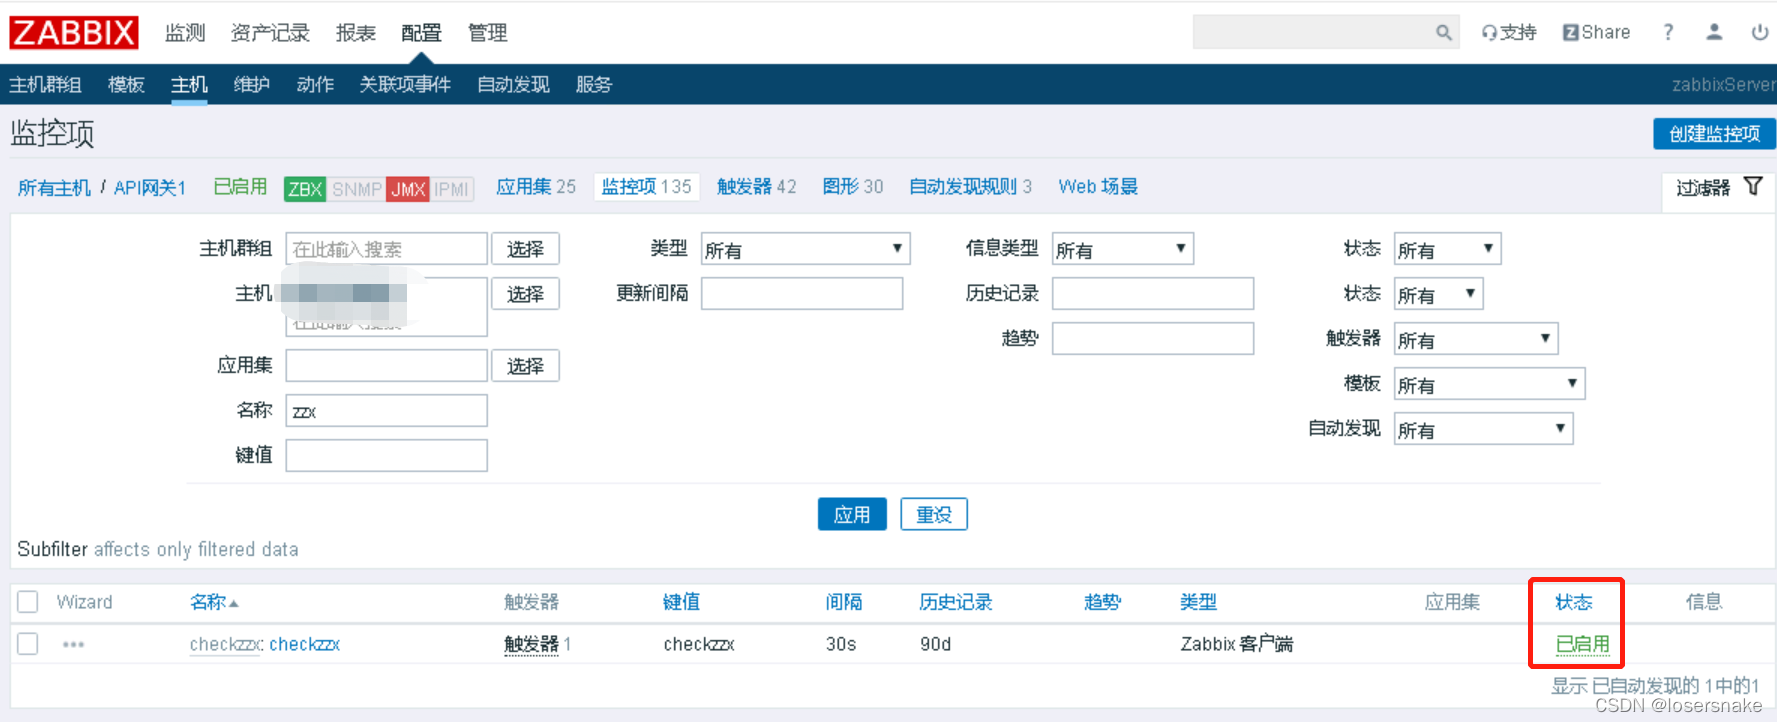Image resolution: width=1777 pixels, height=722 pixels.
Task: Click the SNMP availability badge
Action: tap(356, 188)
